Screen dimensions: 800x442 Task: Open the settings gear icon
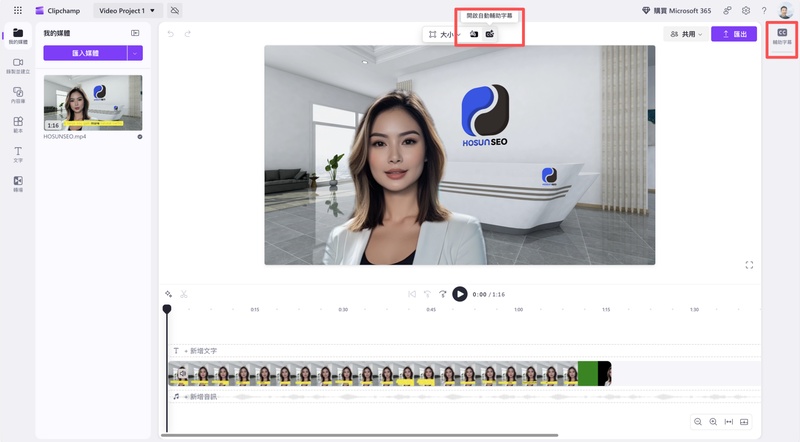click(745, 10)
